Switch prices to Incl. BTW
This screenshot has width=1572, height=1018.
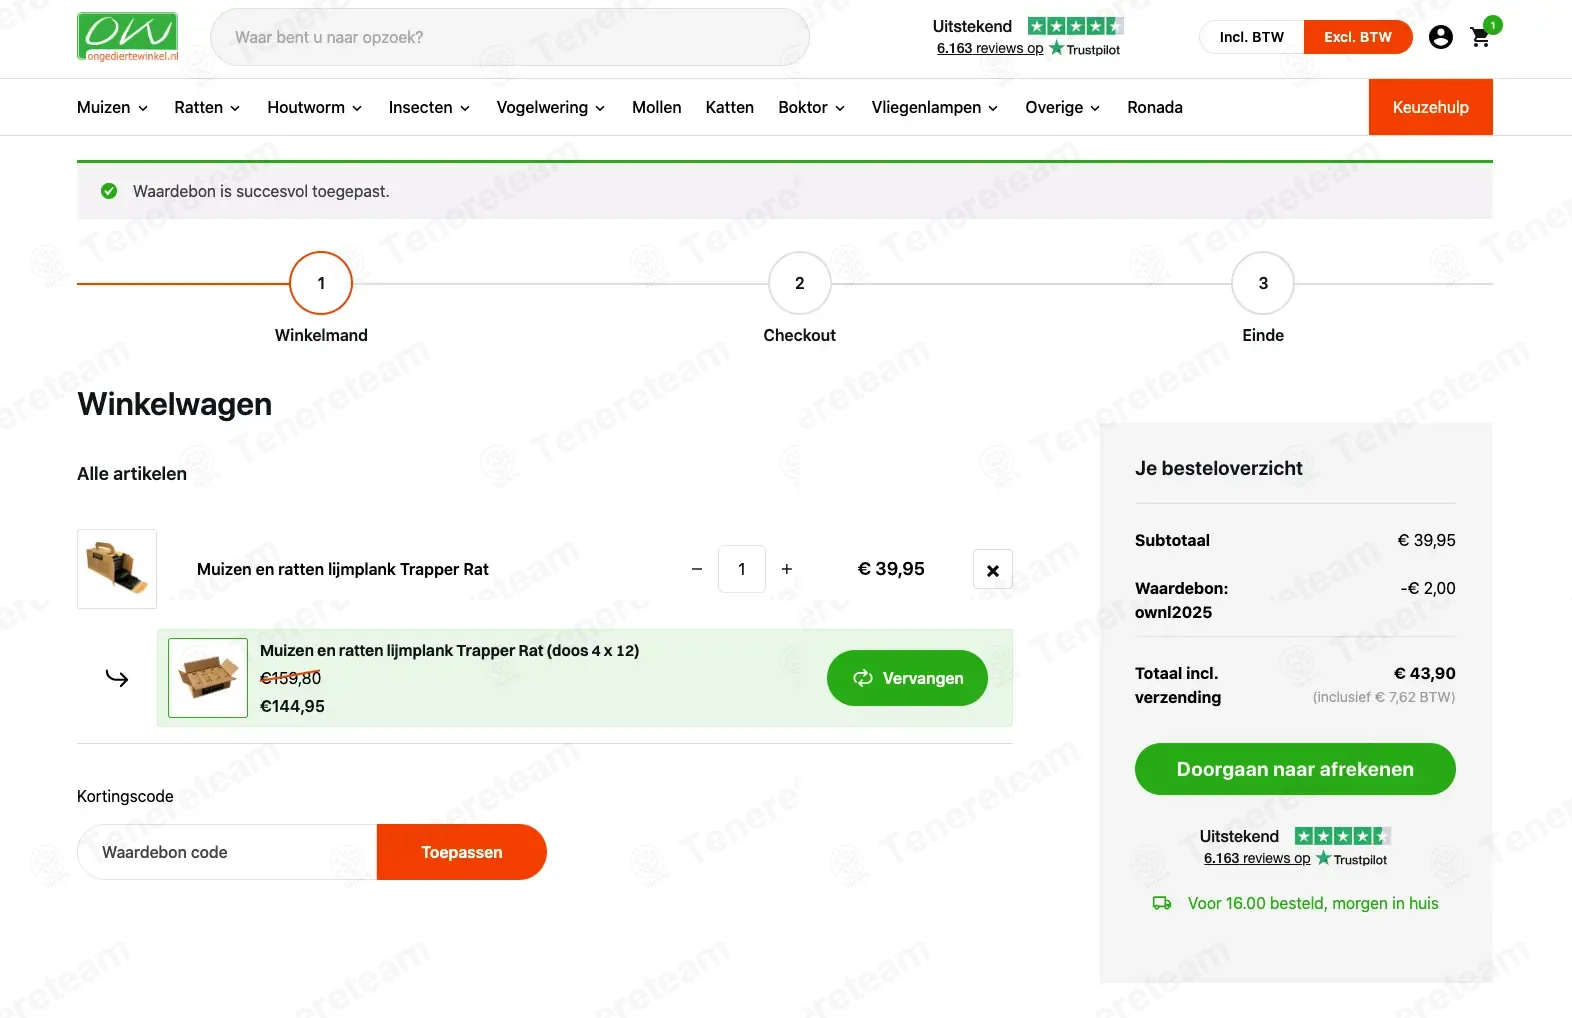tap(1251, 37)
